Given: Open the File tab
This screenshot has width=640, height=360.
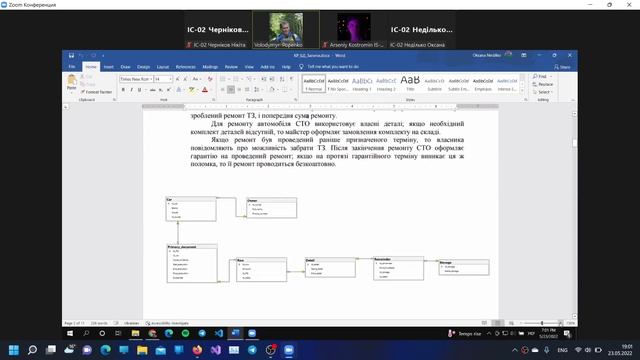Looking at the screenshot, I should (72, 67).
